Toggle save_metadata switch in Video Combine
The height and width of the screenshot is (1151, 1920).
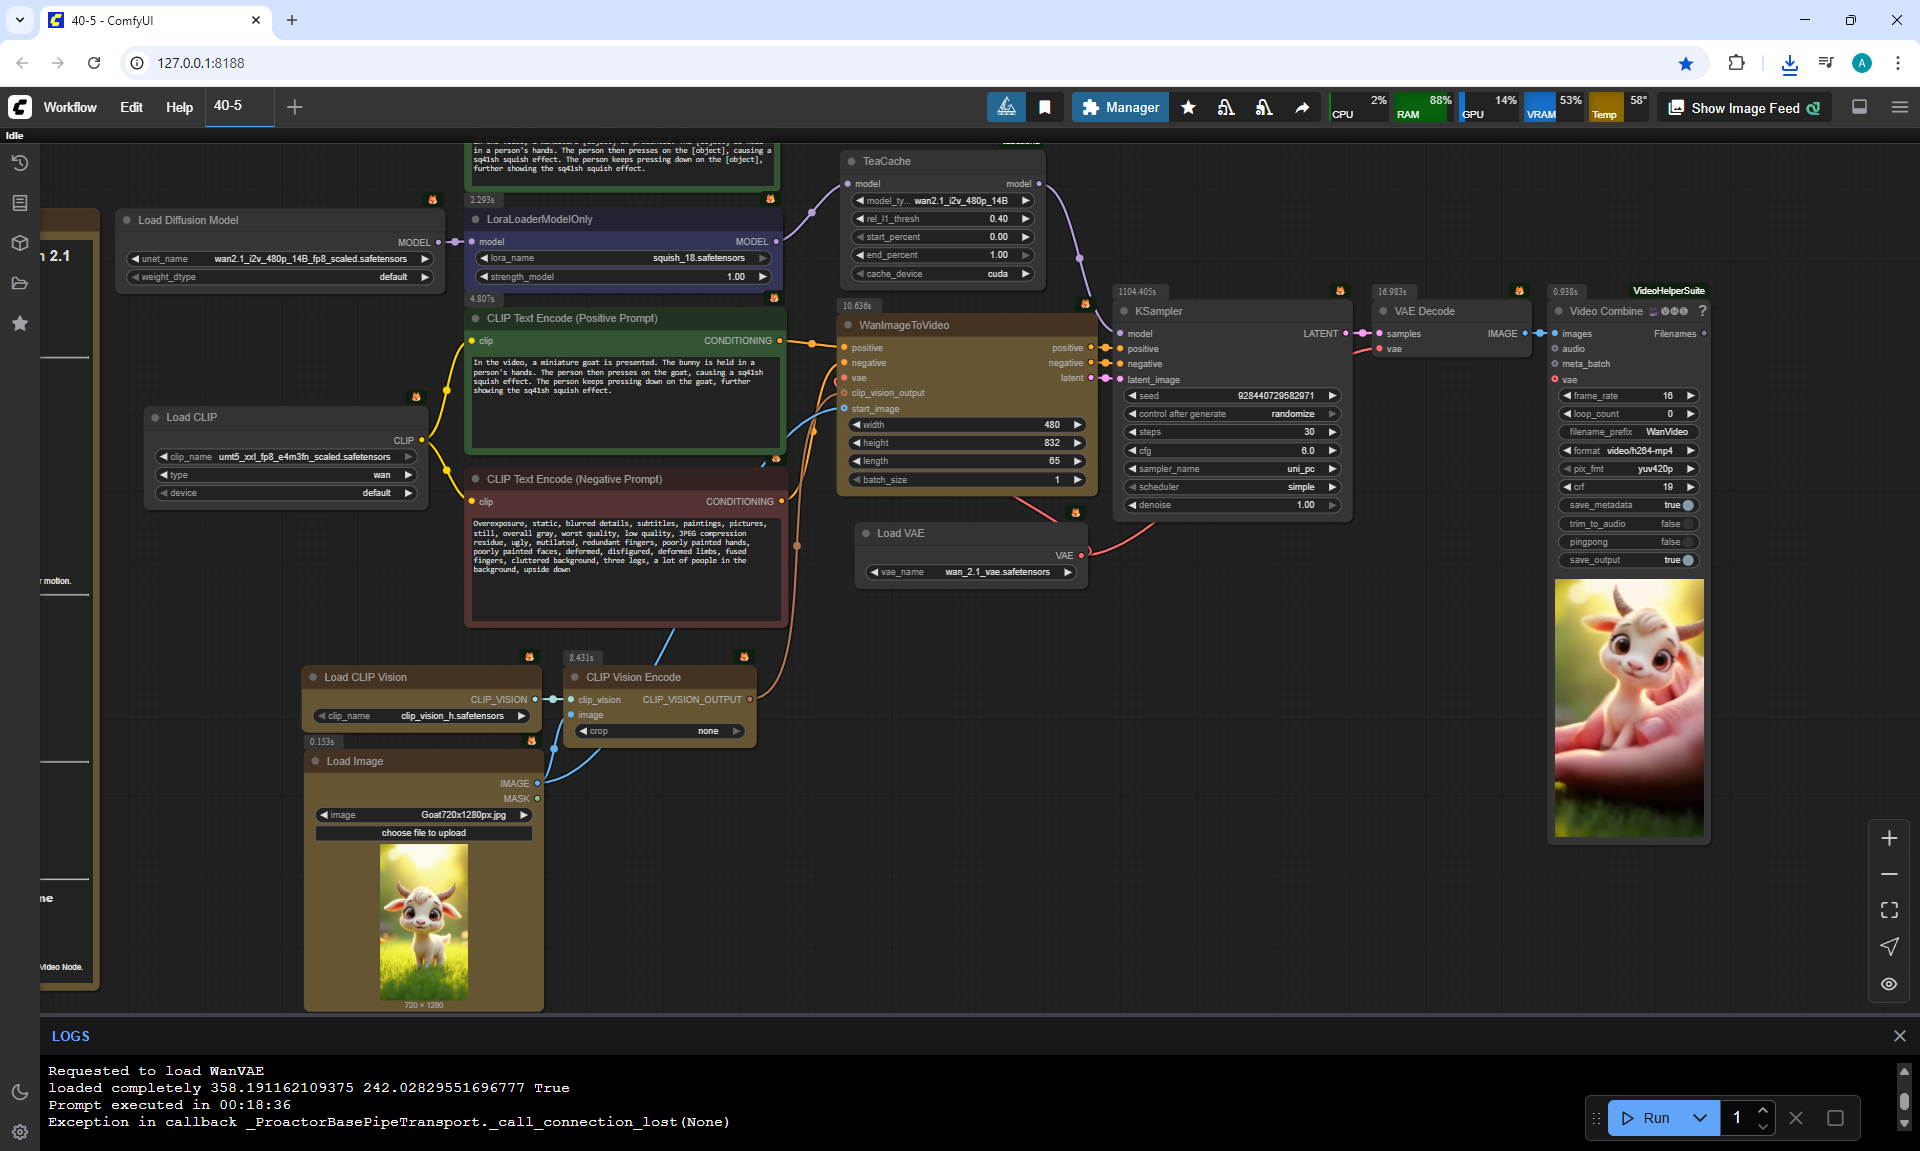(x=1688, y=505)
